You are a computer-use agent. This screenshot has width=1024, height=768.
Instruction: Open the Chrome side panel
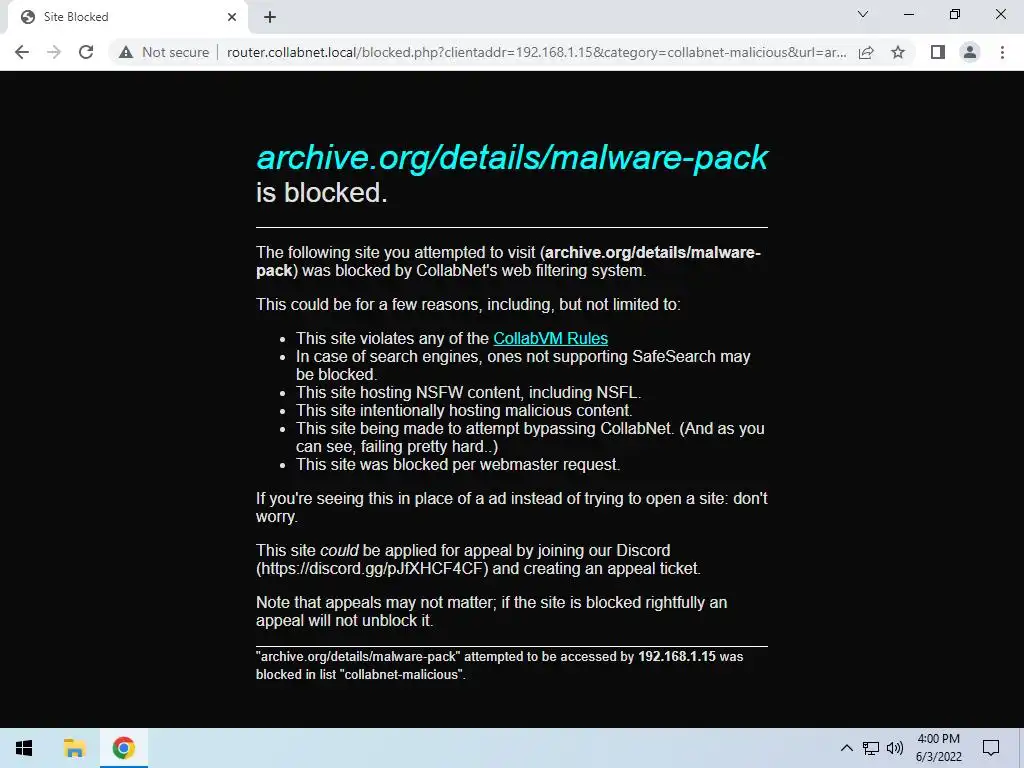[938, 52]
